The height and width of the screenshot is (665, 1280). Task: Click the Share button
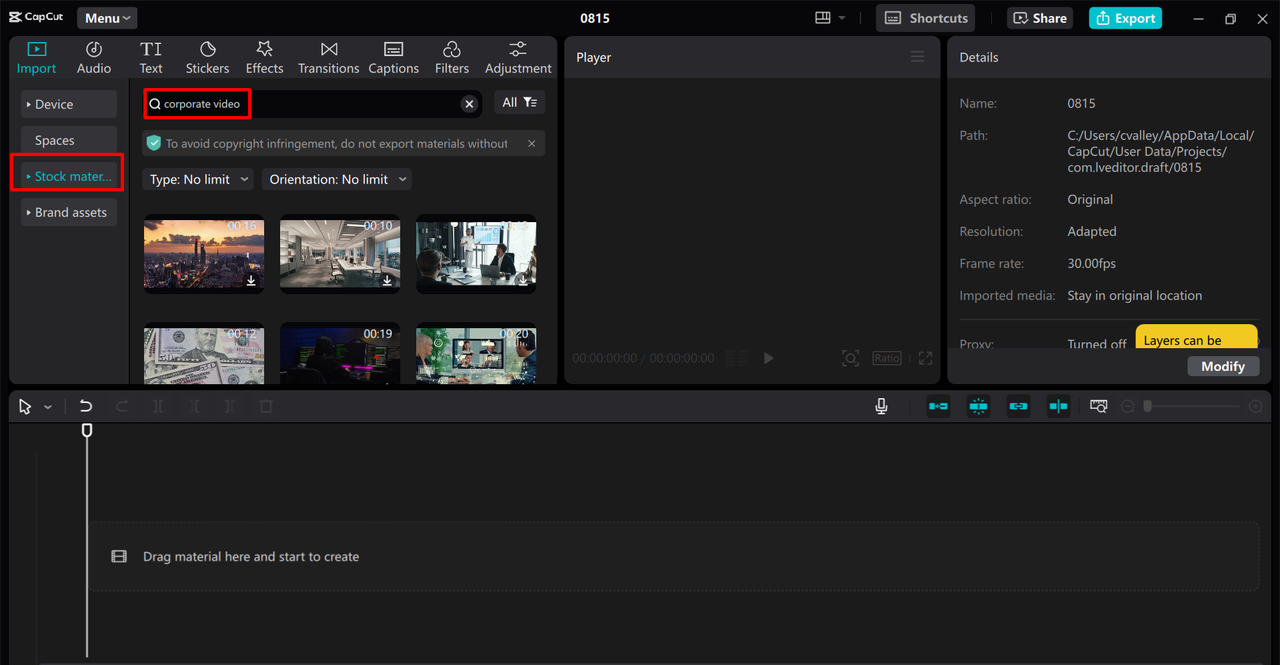pyautogui.click(x=1039, y=18)
